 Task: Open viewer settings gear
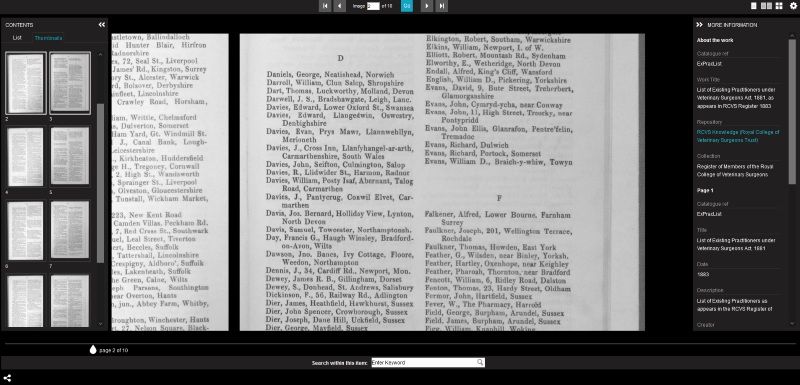[793, 6]
